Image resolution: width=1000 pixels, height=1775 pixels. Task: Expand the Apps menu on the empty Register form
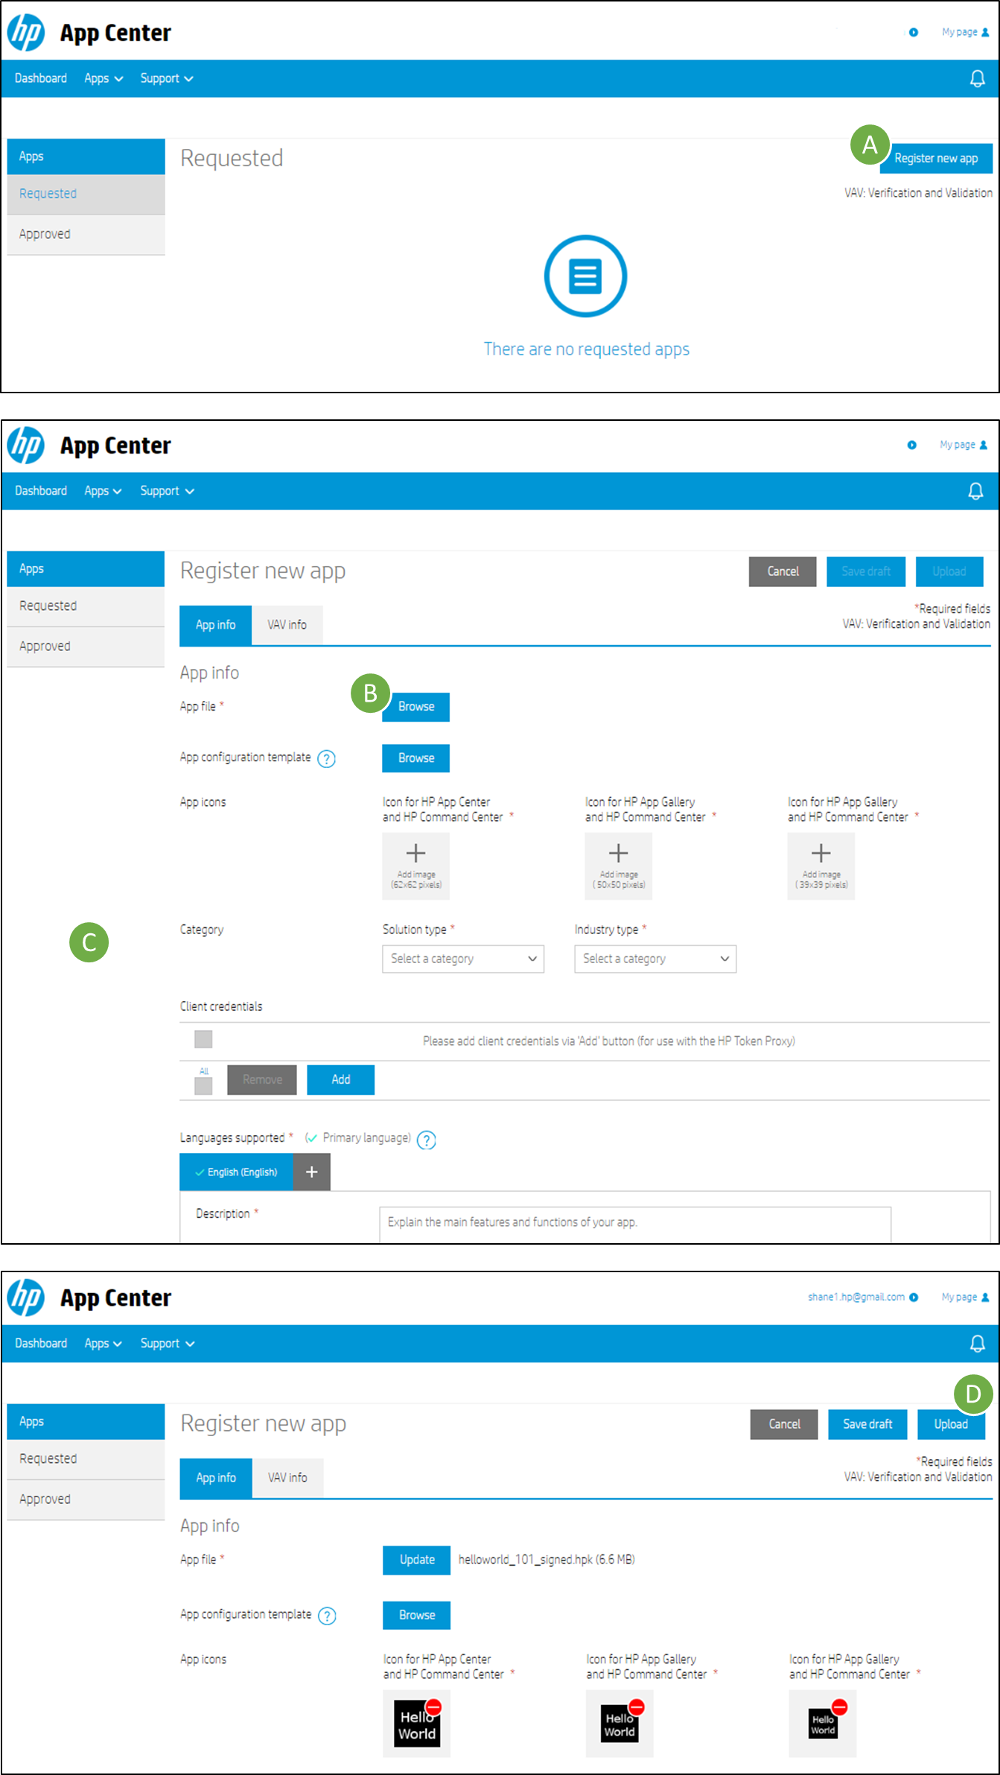(x=103, y=491)
